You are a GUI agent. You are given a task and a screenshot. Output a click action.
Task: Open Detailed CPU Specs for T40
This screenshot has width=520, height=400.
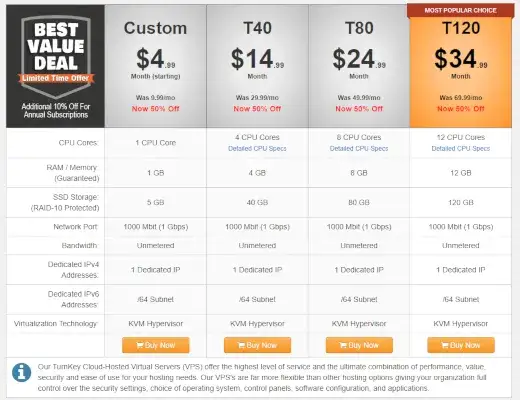click(x=257, y=149)
